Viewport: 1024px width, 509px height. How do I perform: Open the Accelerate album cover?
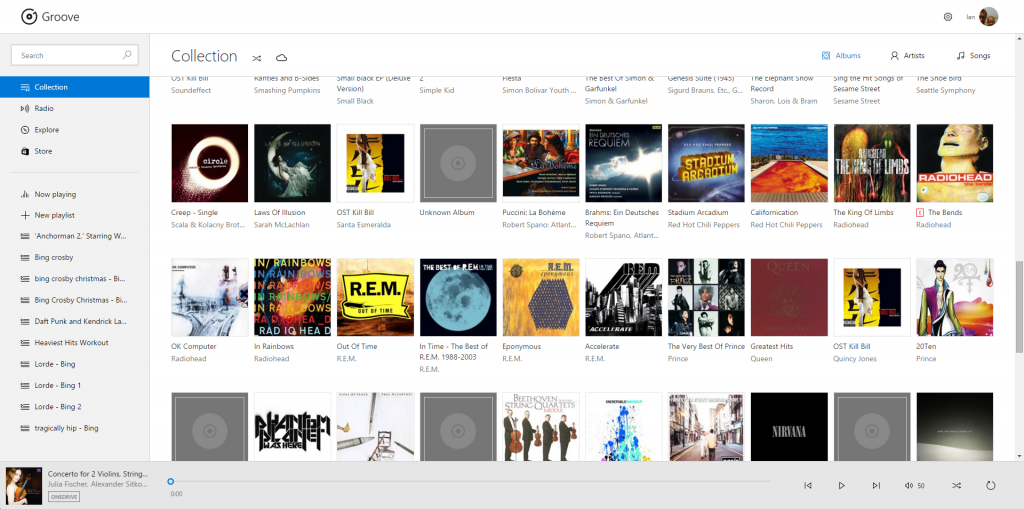click(x=624, y=297)
